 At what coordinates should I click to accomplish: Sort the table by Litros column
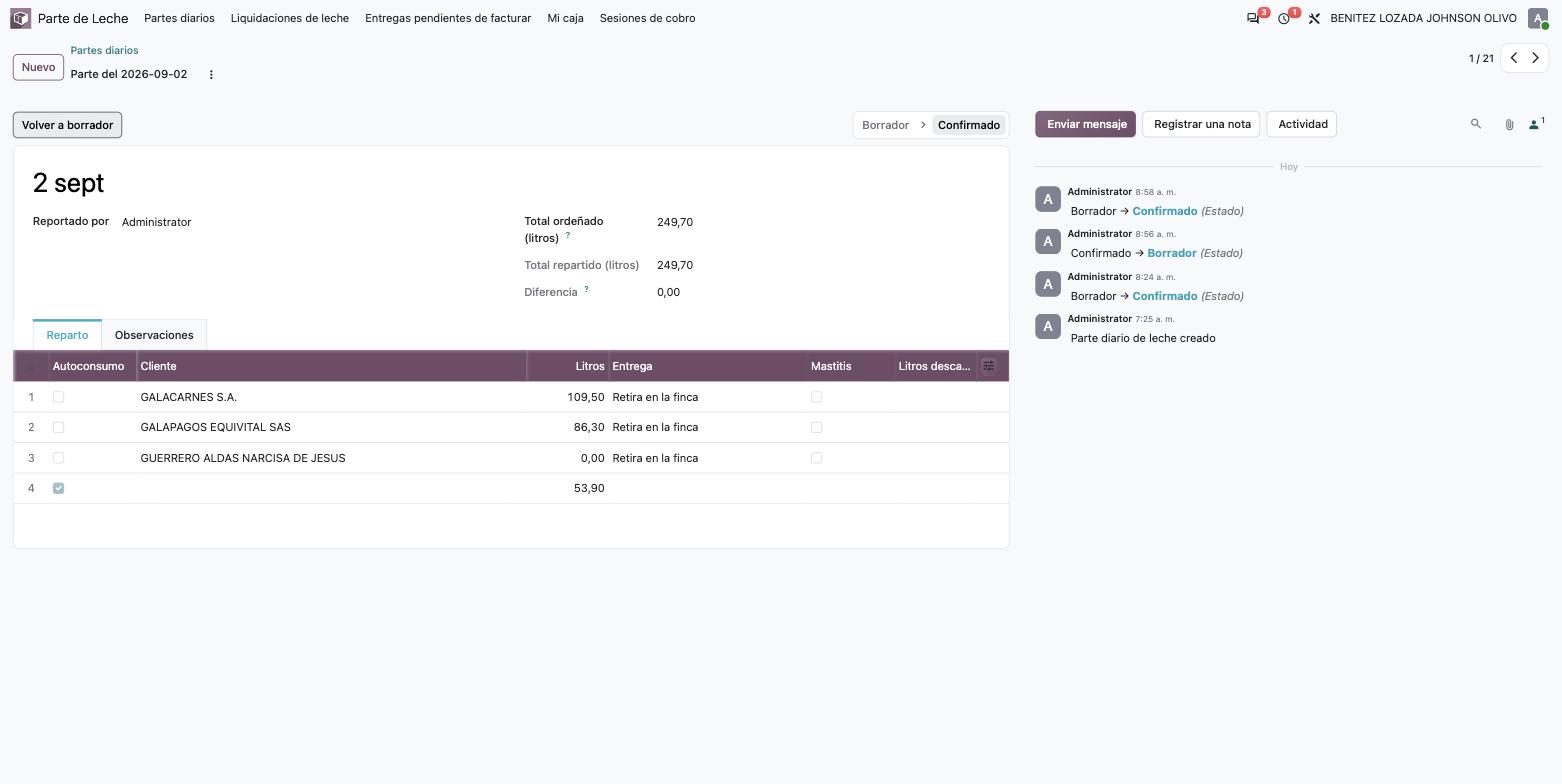(x=568, y=366)
